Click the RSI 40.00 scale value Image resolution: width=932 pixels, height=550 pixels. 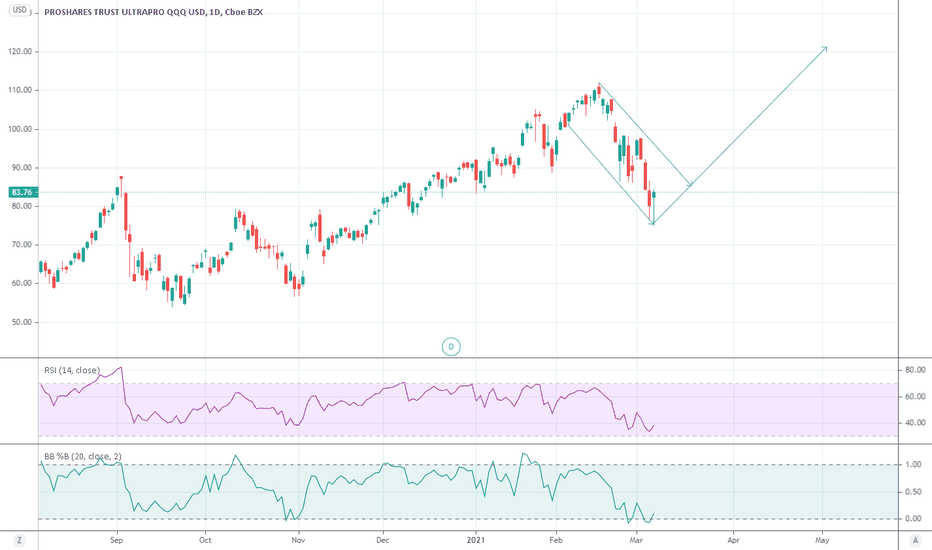pyautogui.click(x=915, y=423)
